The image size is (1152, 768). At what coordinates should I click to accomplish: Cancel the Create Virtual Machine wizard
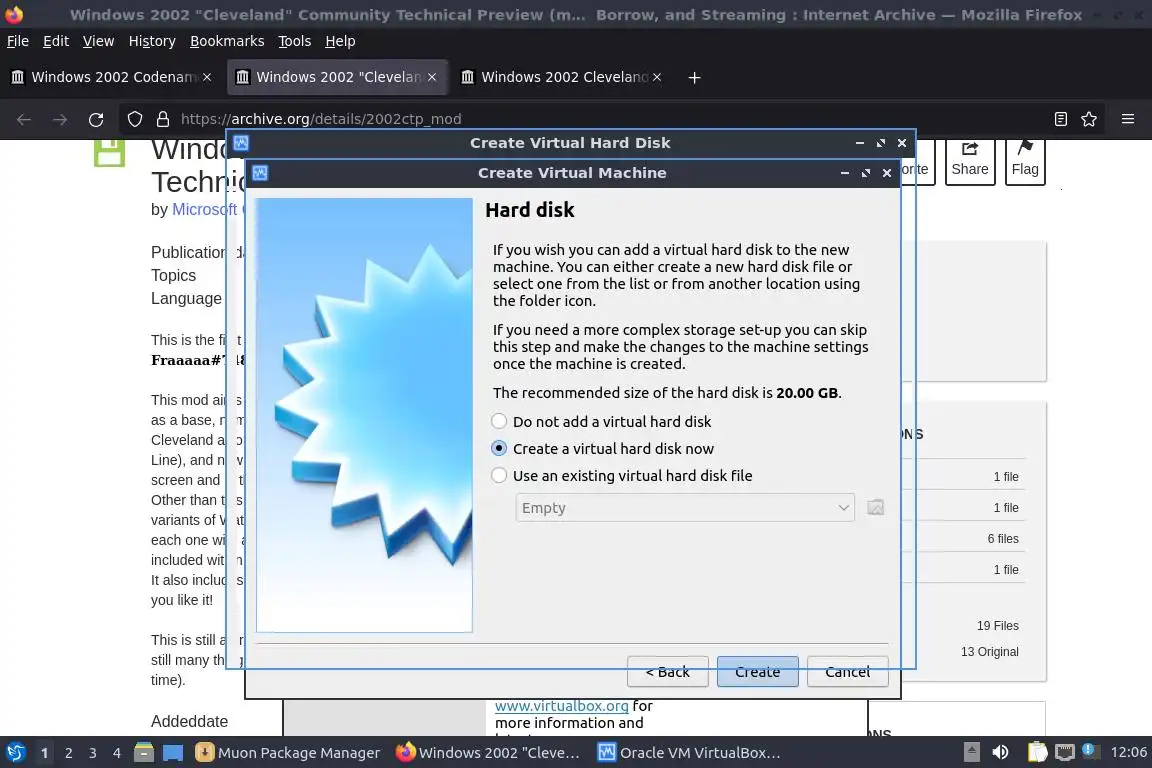click(x=848, y=672)
